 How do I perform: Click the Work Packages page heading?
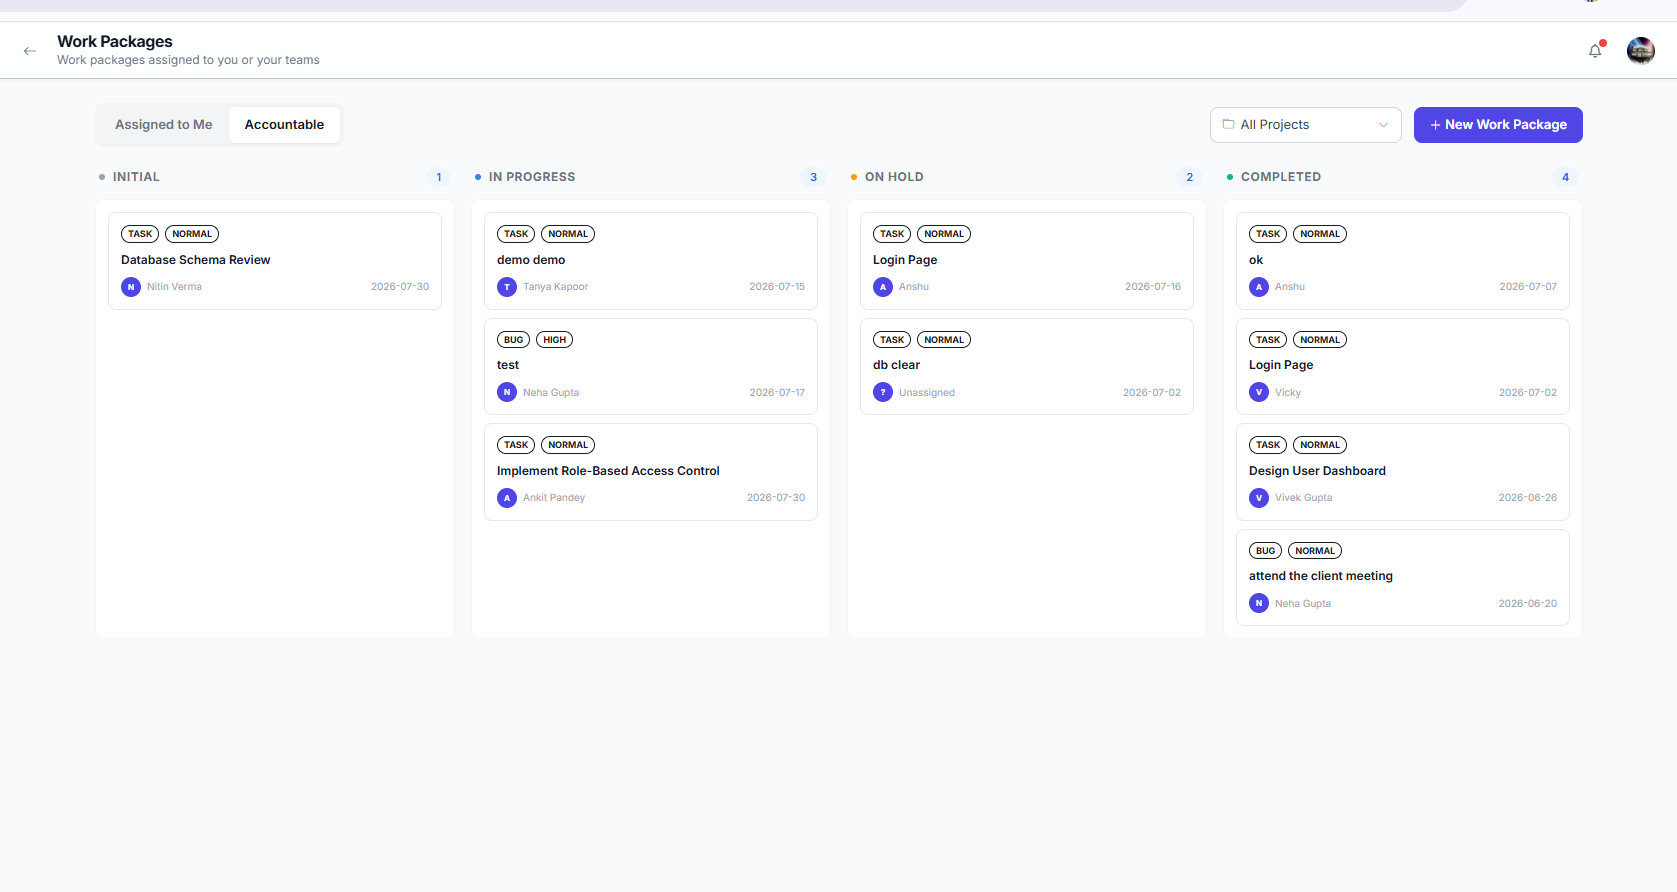[115, 41]
